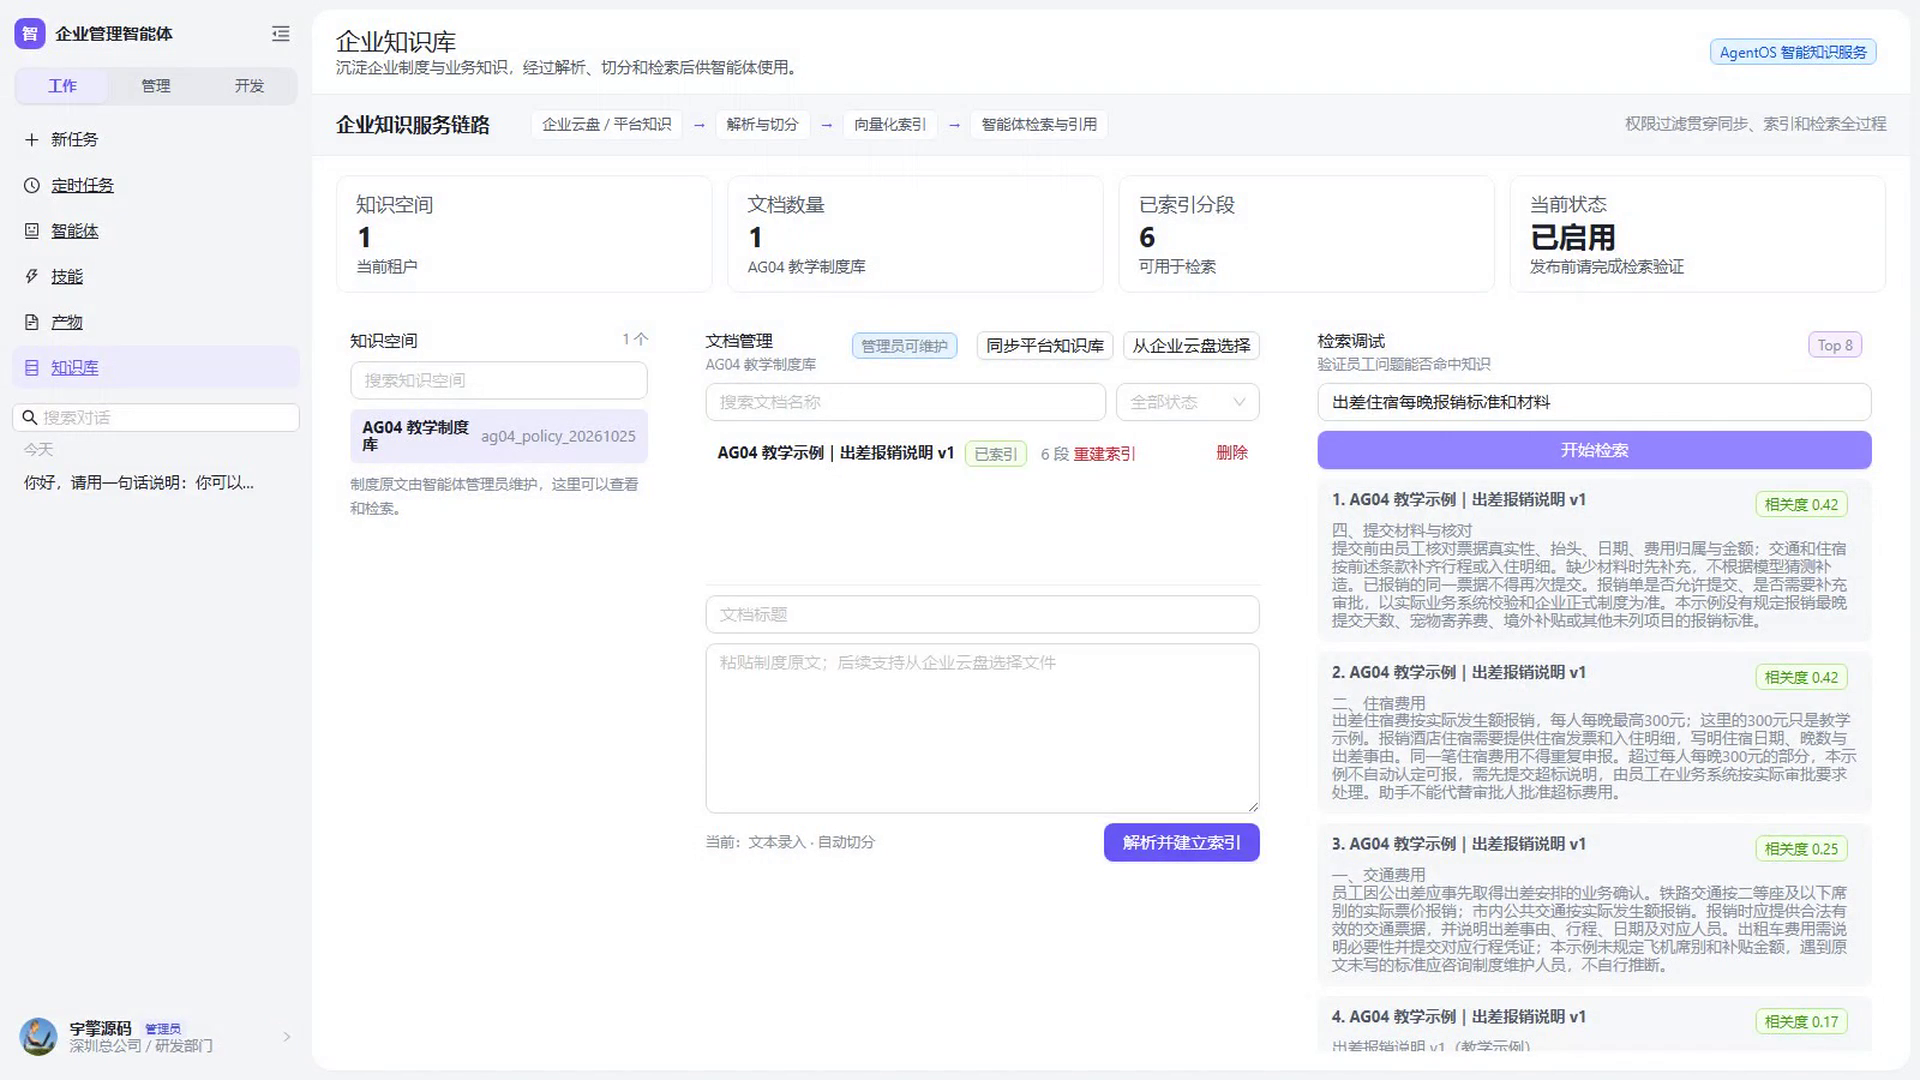Viewport: 1920px width, 1080px height.
Task: Click the magnifier icon in 搜索对话
Action: pos(30,417)
